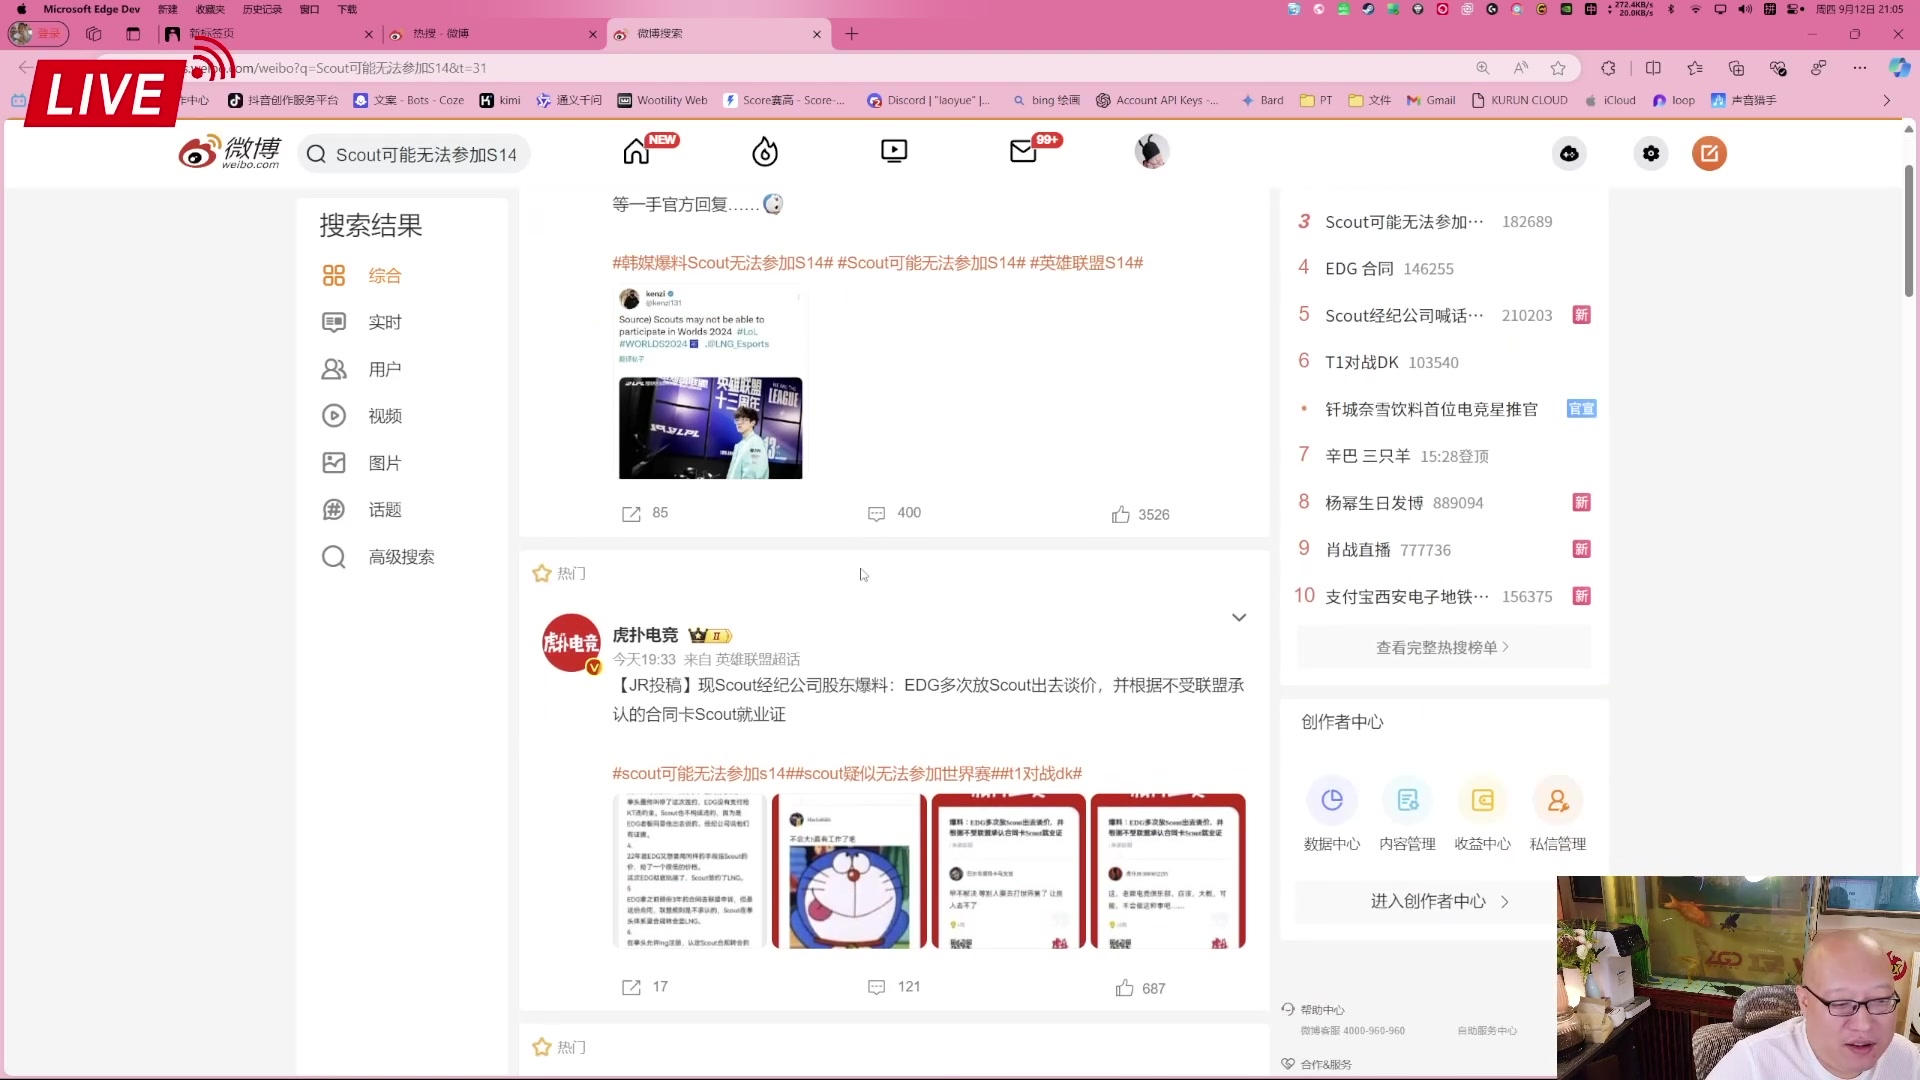
Task: Open the Gmail bookmark
Action: pos(1431,100)
